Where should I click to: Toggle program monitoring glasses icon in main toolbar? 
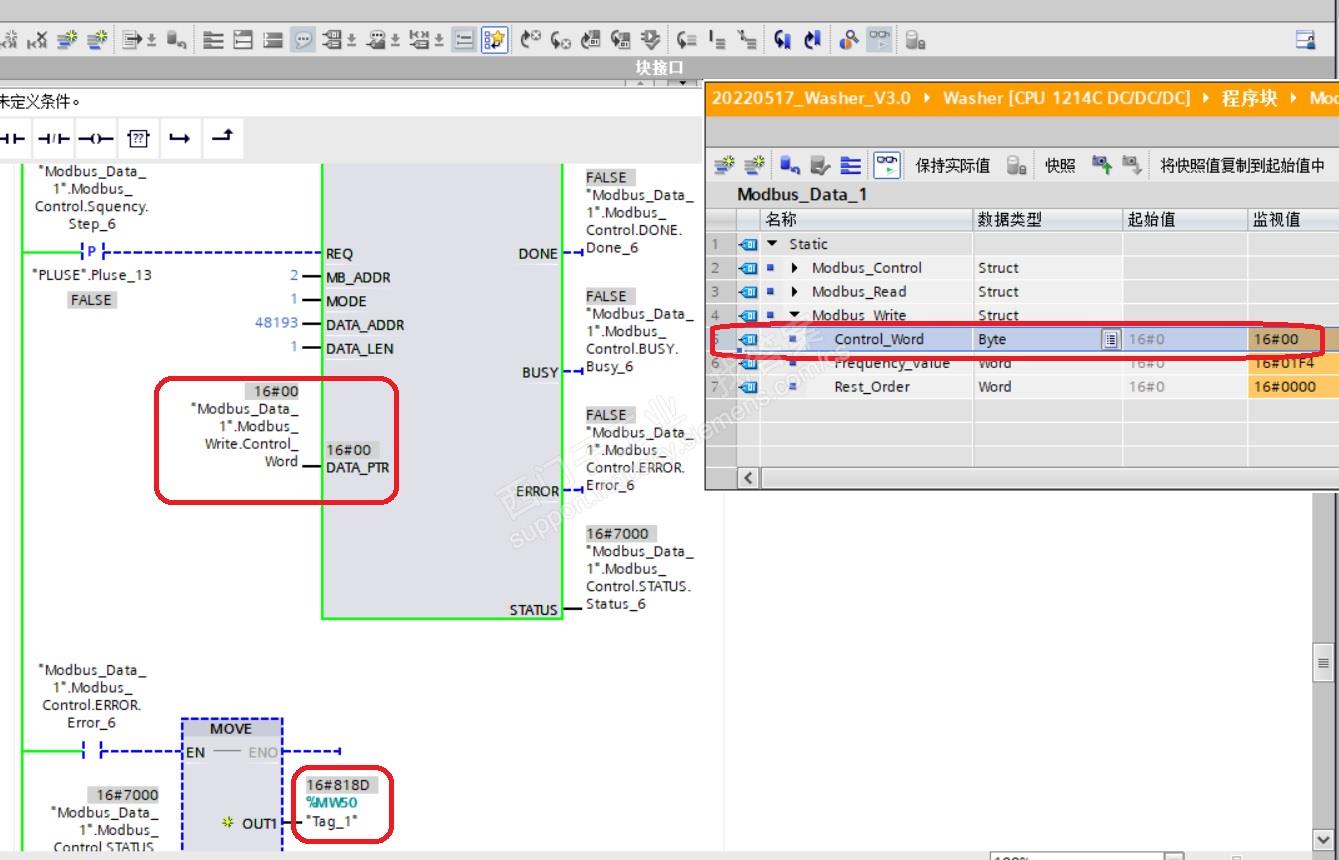[x=879, y=40]
